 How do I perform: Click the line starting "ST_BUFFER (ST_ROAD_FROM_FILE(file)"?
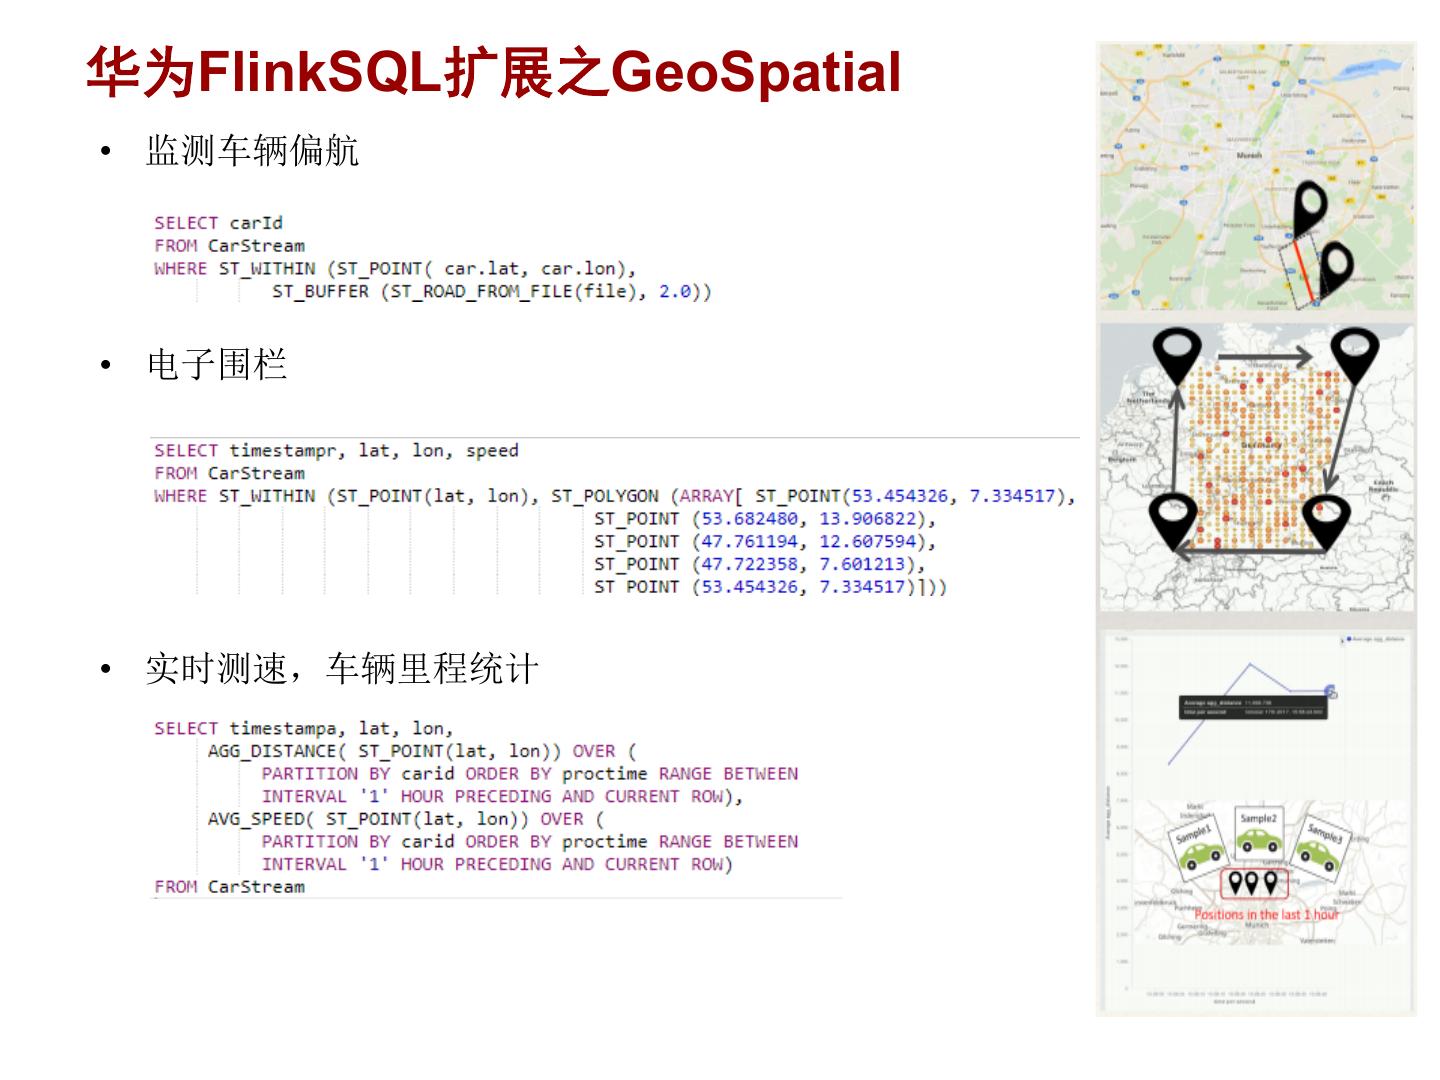tap(492, 292)
